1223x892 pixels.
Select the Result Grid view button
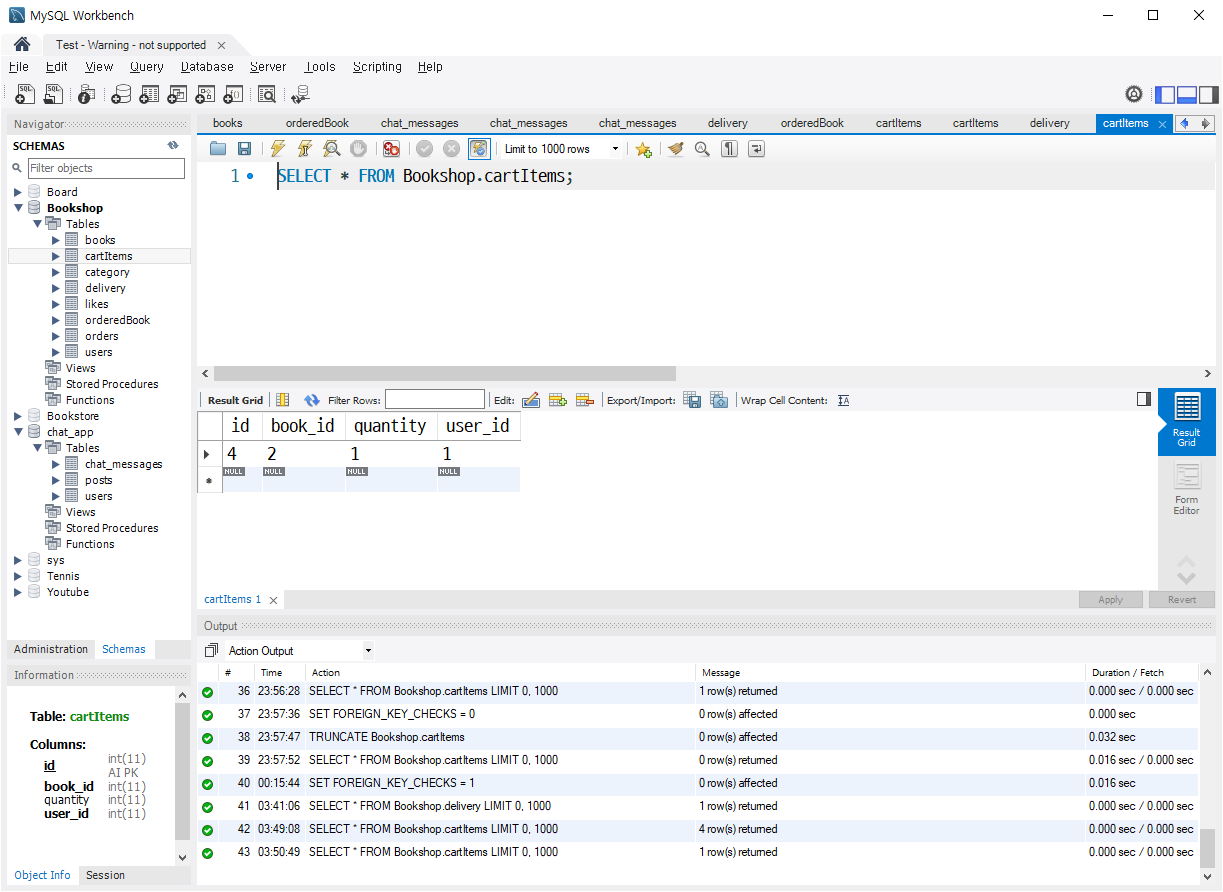point(1187,422)
